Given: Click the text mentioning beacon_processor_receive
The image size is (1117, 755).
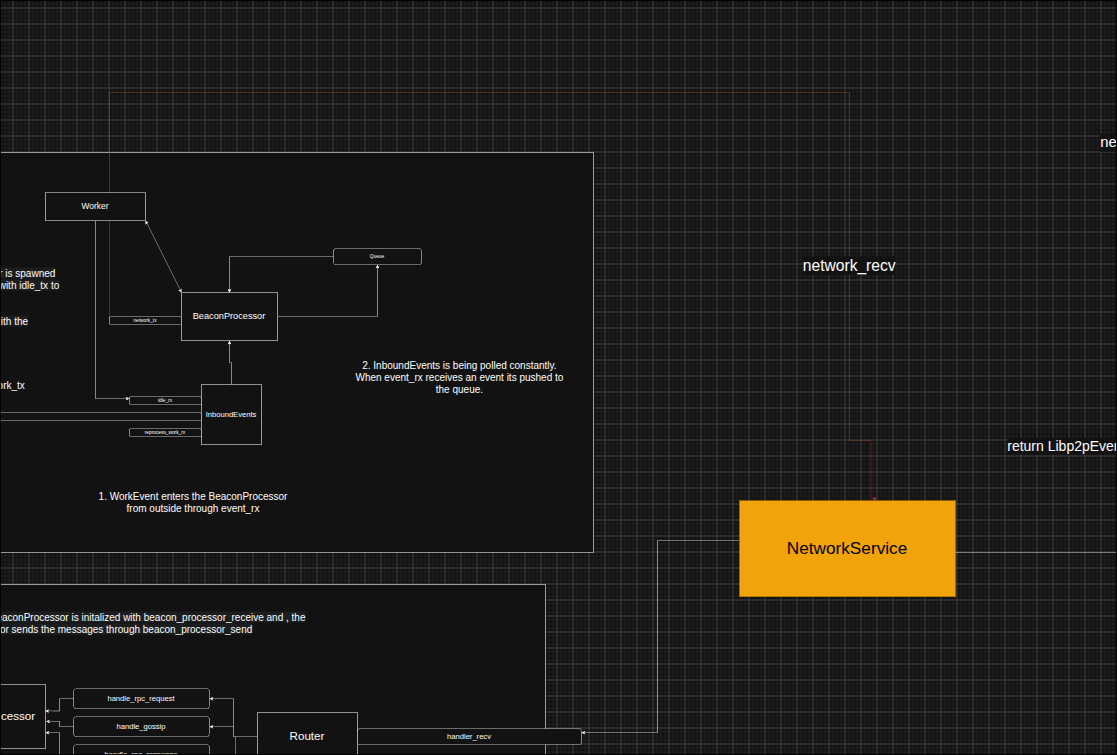Looking at the screenshot, I should [x=153, y=623].
